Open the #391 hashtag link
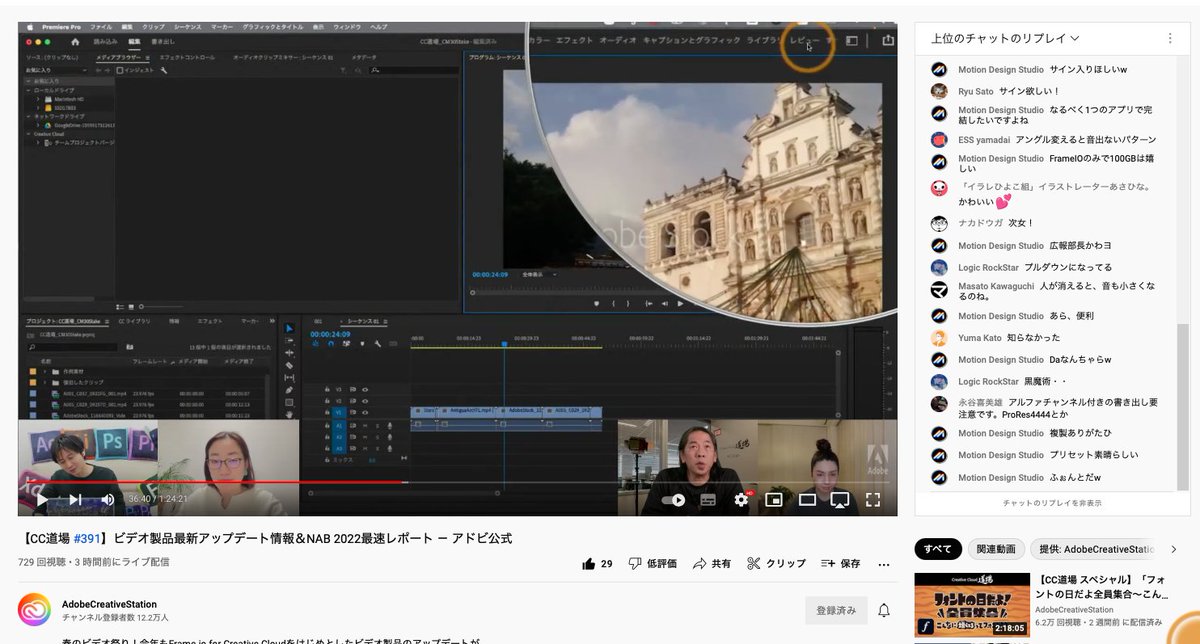The width and height of the screenshot is (1200, 644). pyautogui.click(x=88, y=538)
